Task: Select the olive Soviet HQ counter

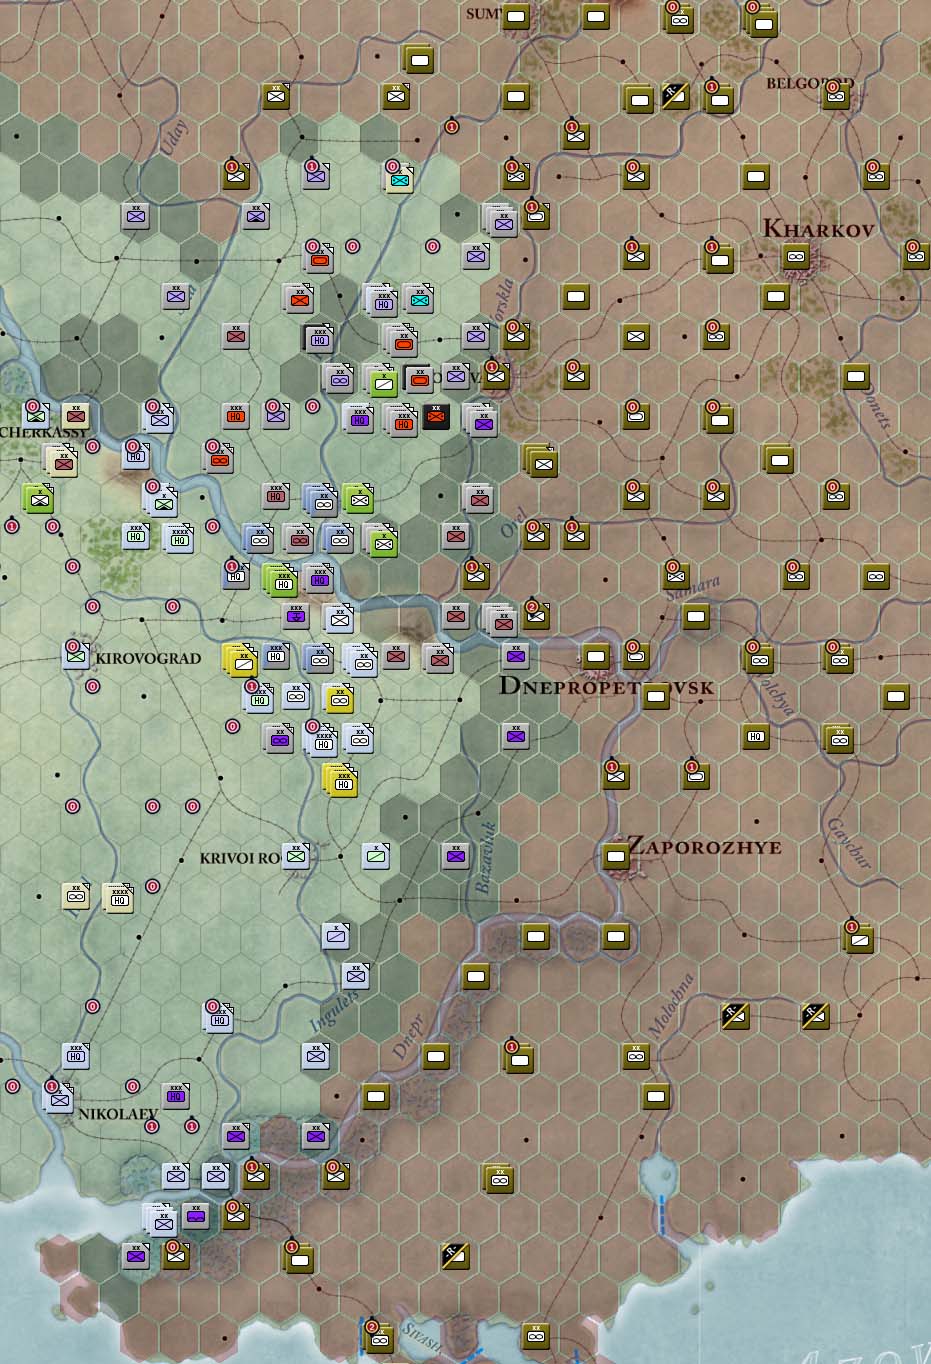Action: point(757,737)
